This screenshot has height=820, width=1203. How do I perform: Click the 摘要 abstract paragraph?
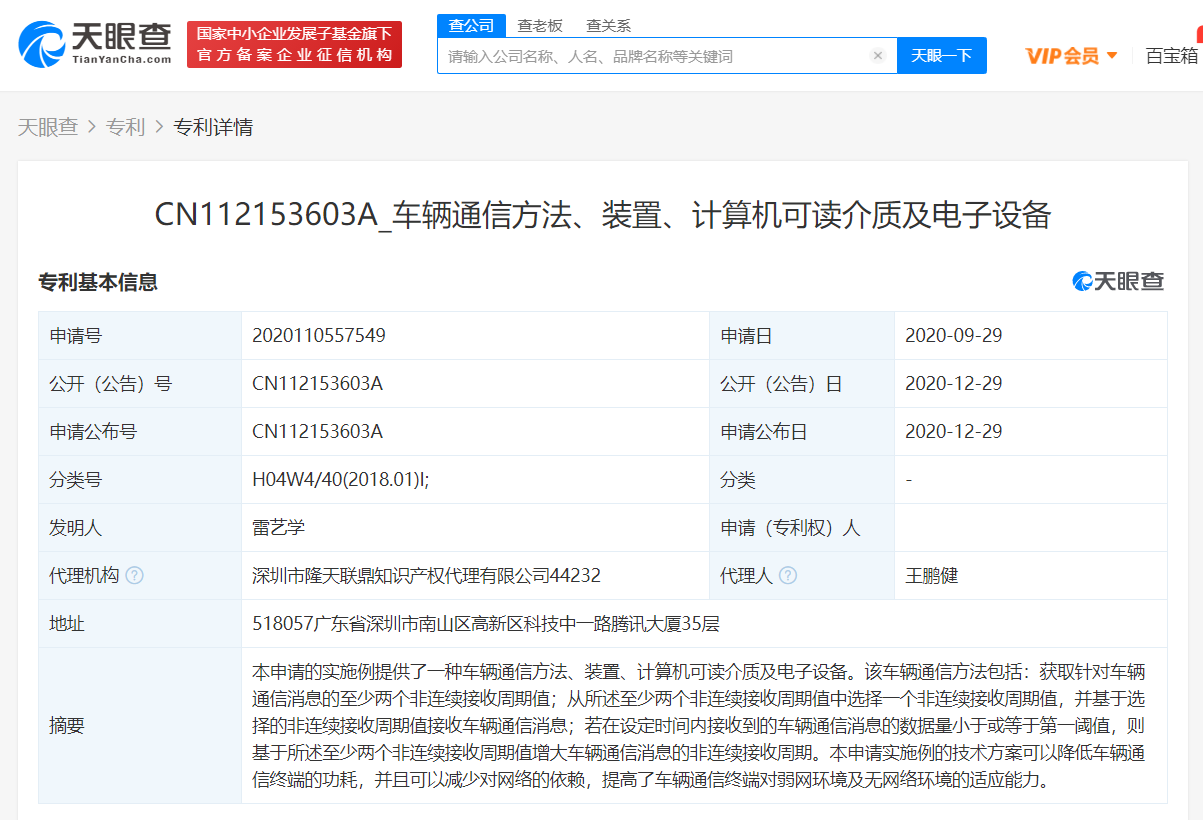698,725
